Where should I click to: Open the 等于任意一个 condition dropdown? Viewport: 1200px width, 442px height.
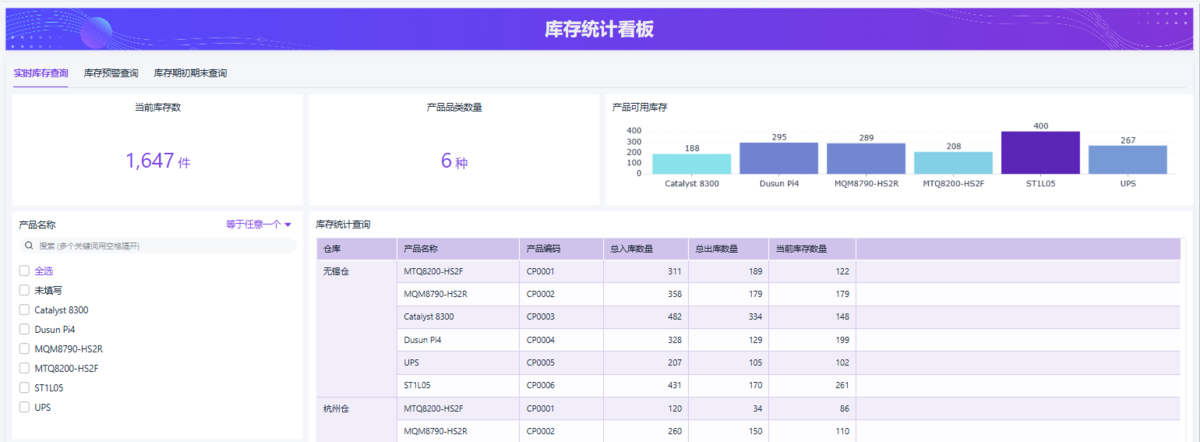pyautogui.click(x=259, y=225)
